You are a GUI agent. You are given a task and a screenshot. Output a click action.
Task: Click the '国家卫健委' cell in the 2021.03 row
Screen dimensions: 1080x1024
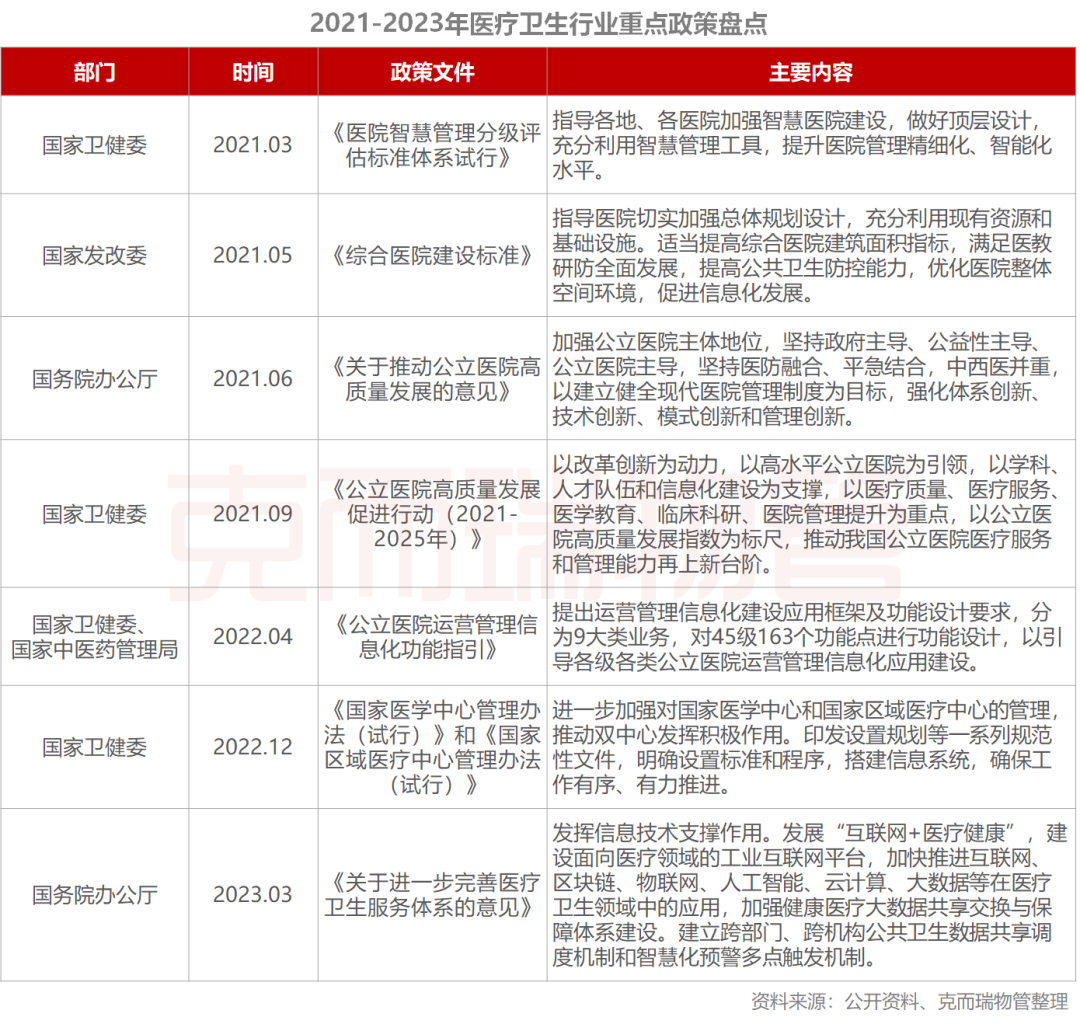pos(94,145)
